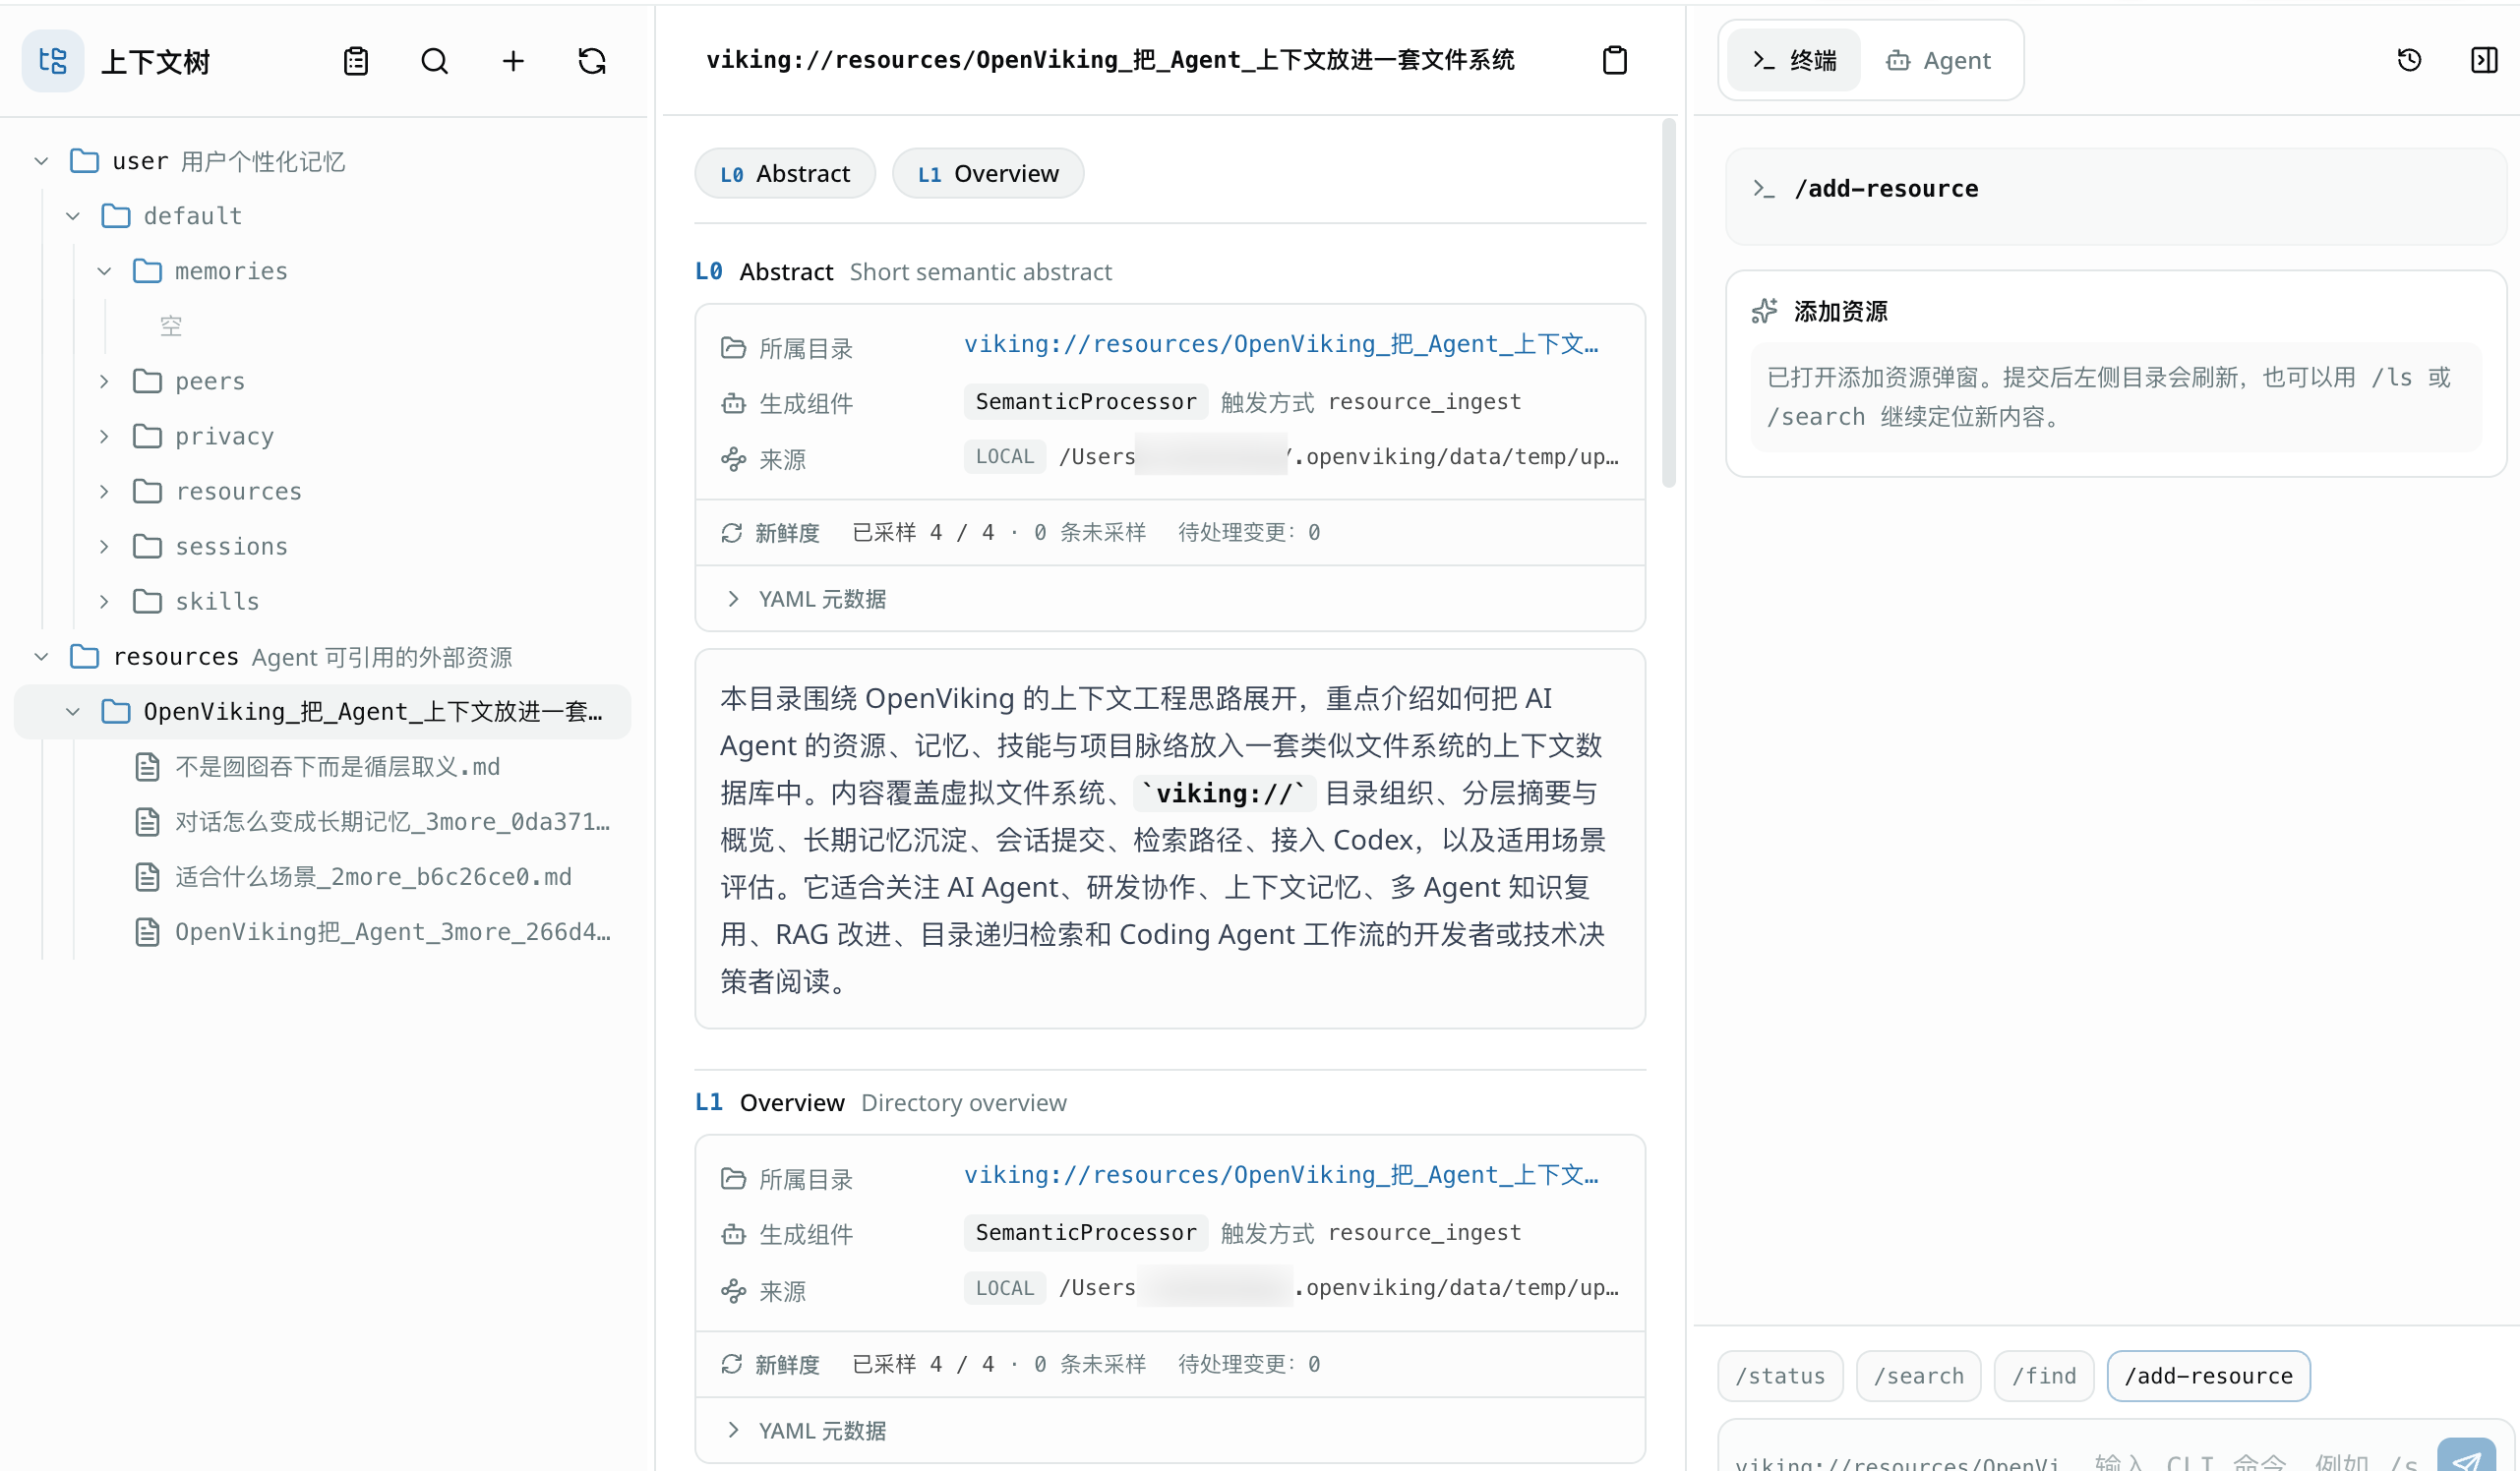Expand the peers folder
This screenshot has width=2520, height=1471.
pos(104,381)
